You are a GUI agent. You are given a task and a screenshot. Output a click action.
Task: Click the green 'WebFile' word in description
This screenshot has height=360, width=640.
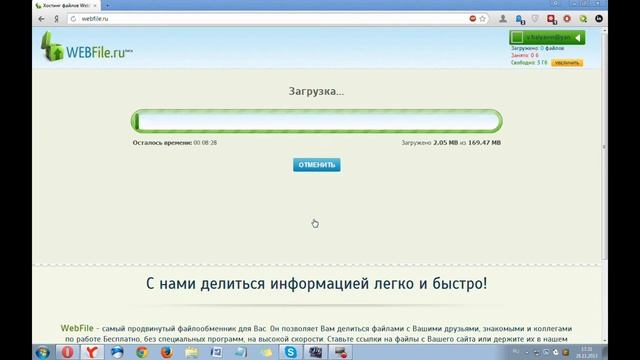[x=77, y=328]
